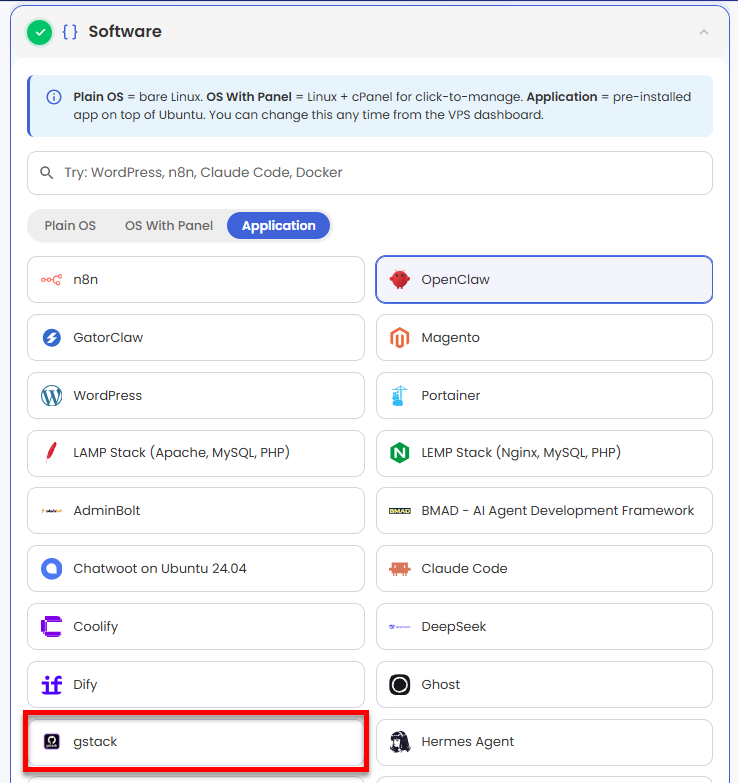The width and height of the screenshot is (738, 783).
Task: Click the Coolify purple C icon
Action: coord(51,626)
